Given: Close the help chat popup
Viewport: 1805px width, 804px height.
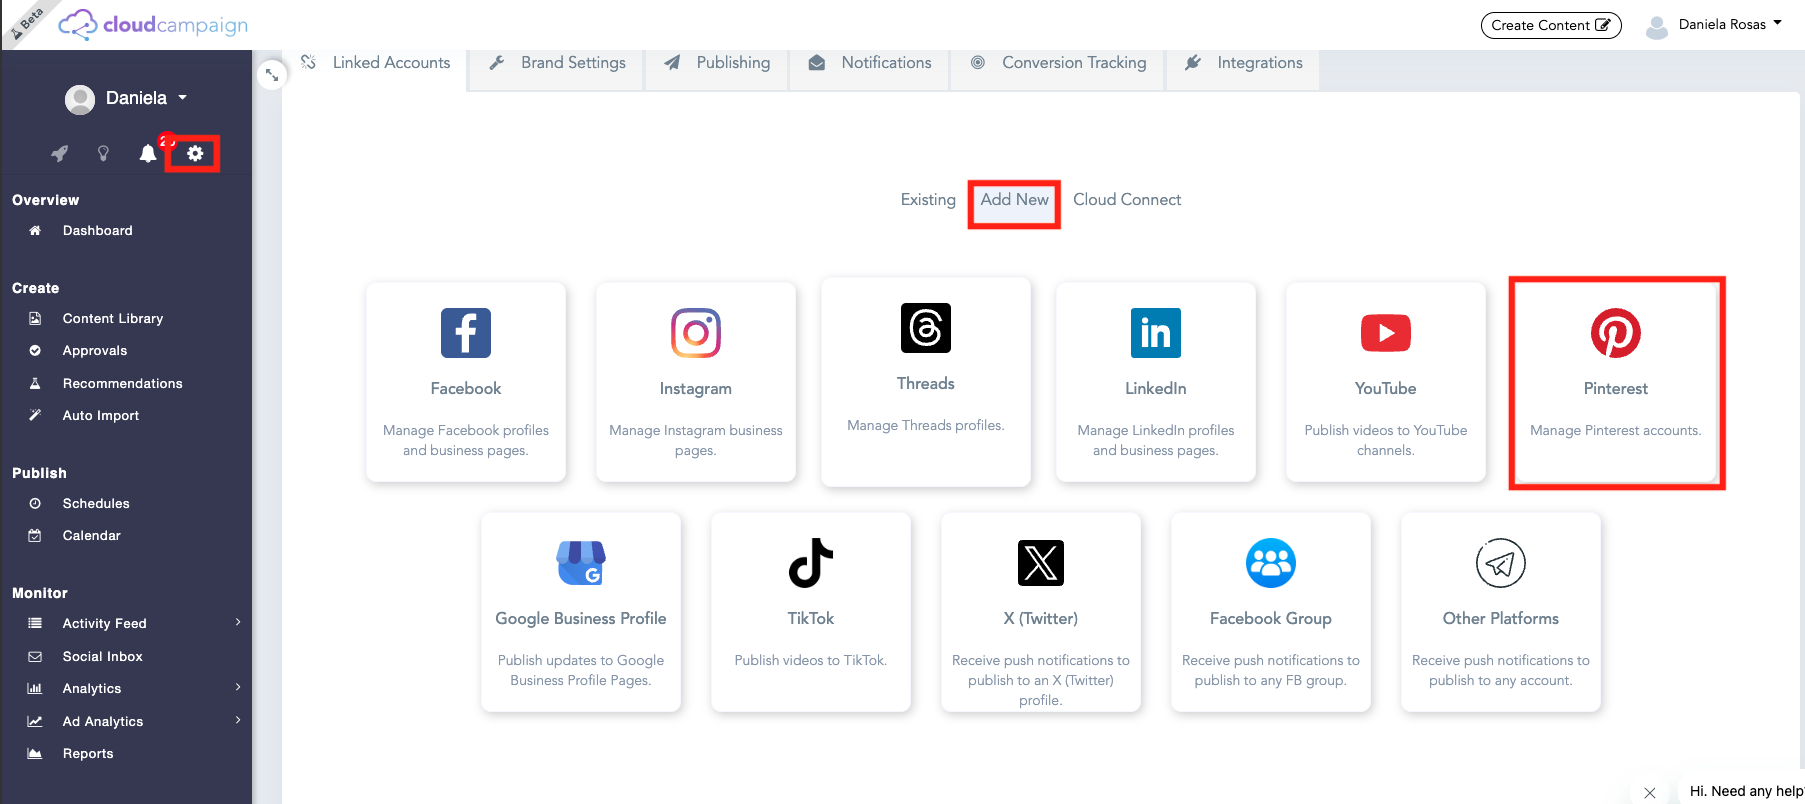Looking at the screenshot, I should [x=1649, y=792].
